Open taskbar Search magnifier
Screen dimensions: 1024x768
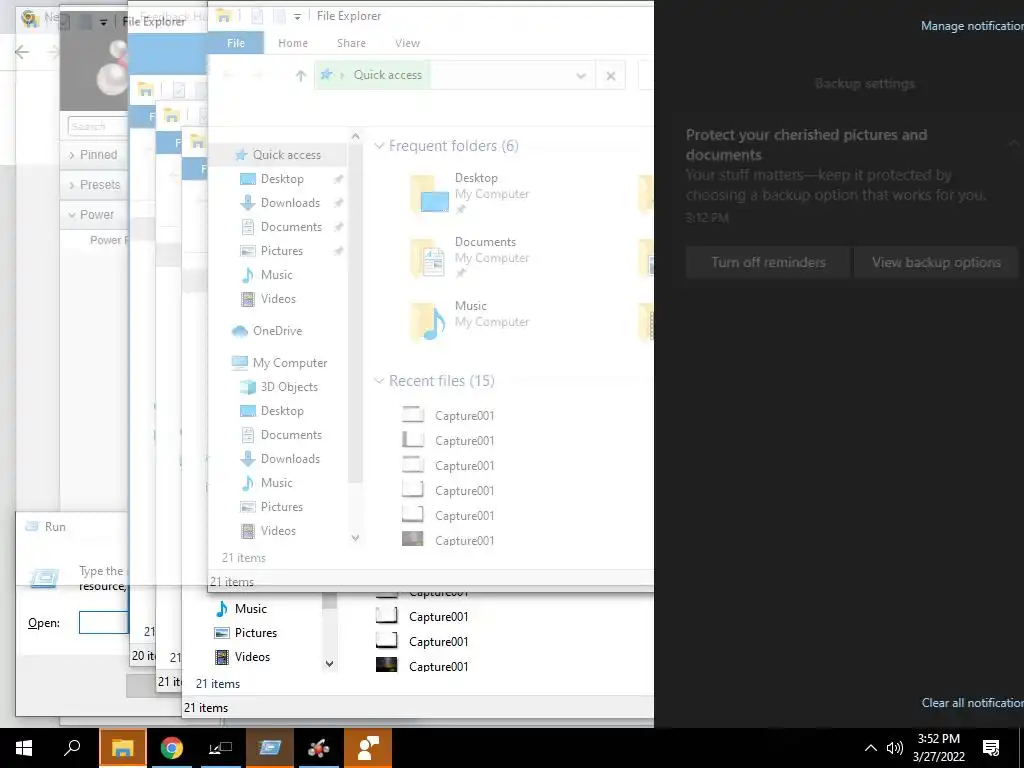(72, 748)
